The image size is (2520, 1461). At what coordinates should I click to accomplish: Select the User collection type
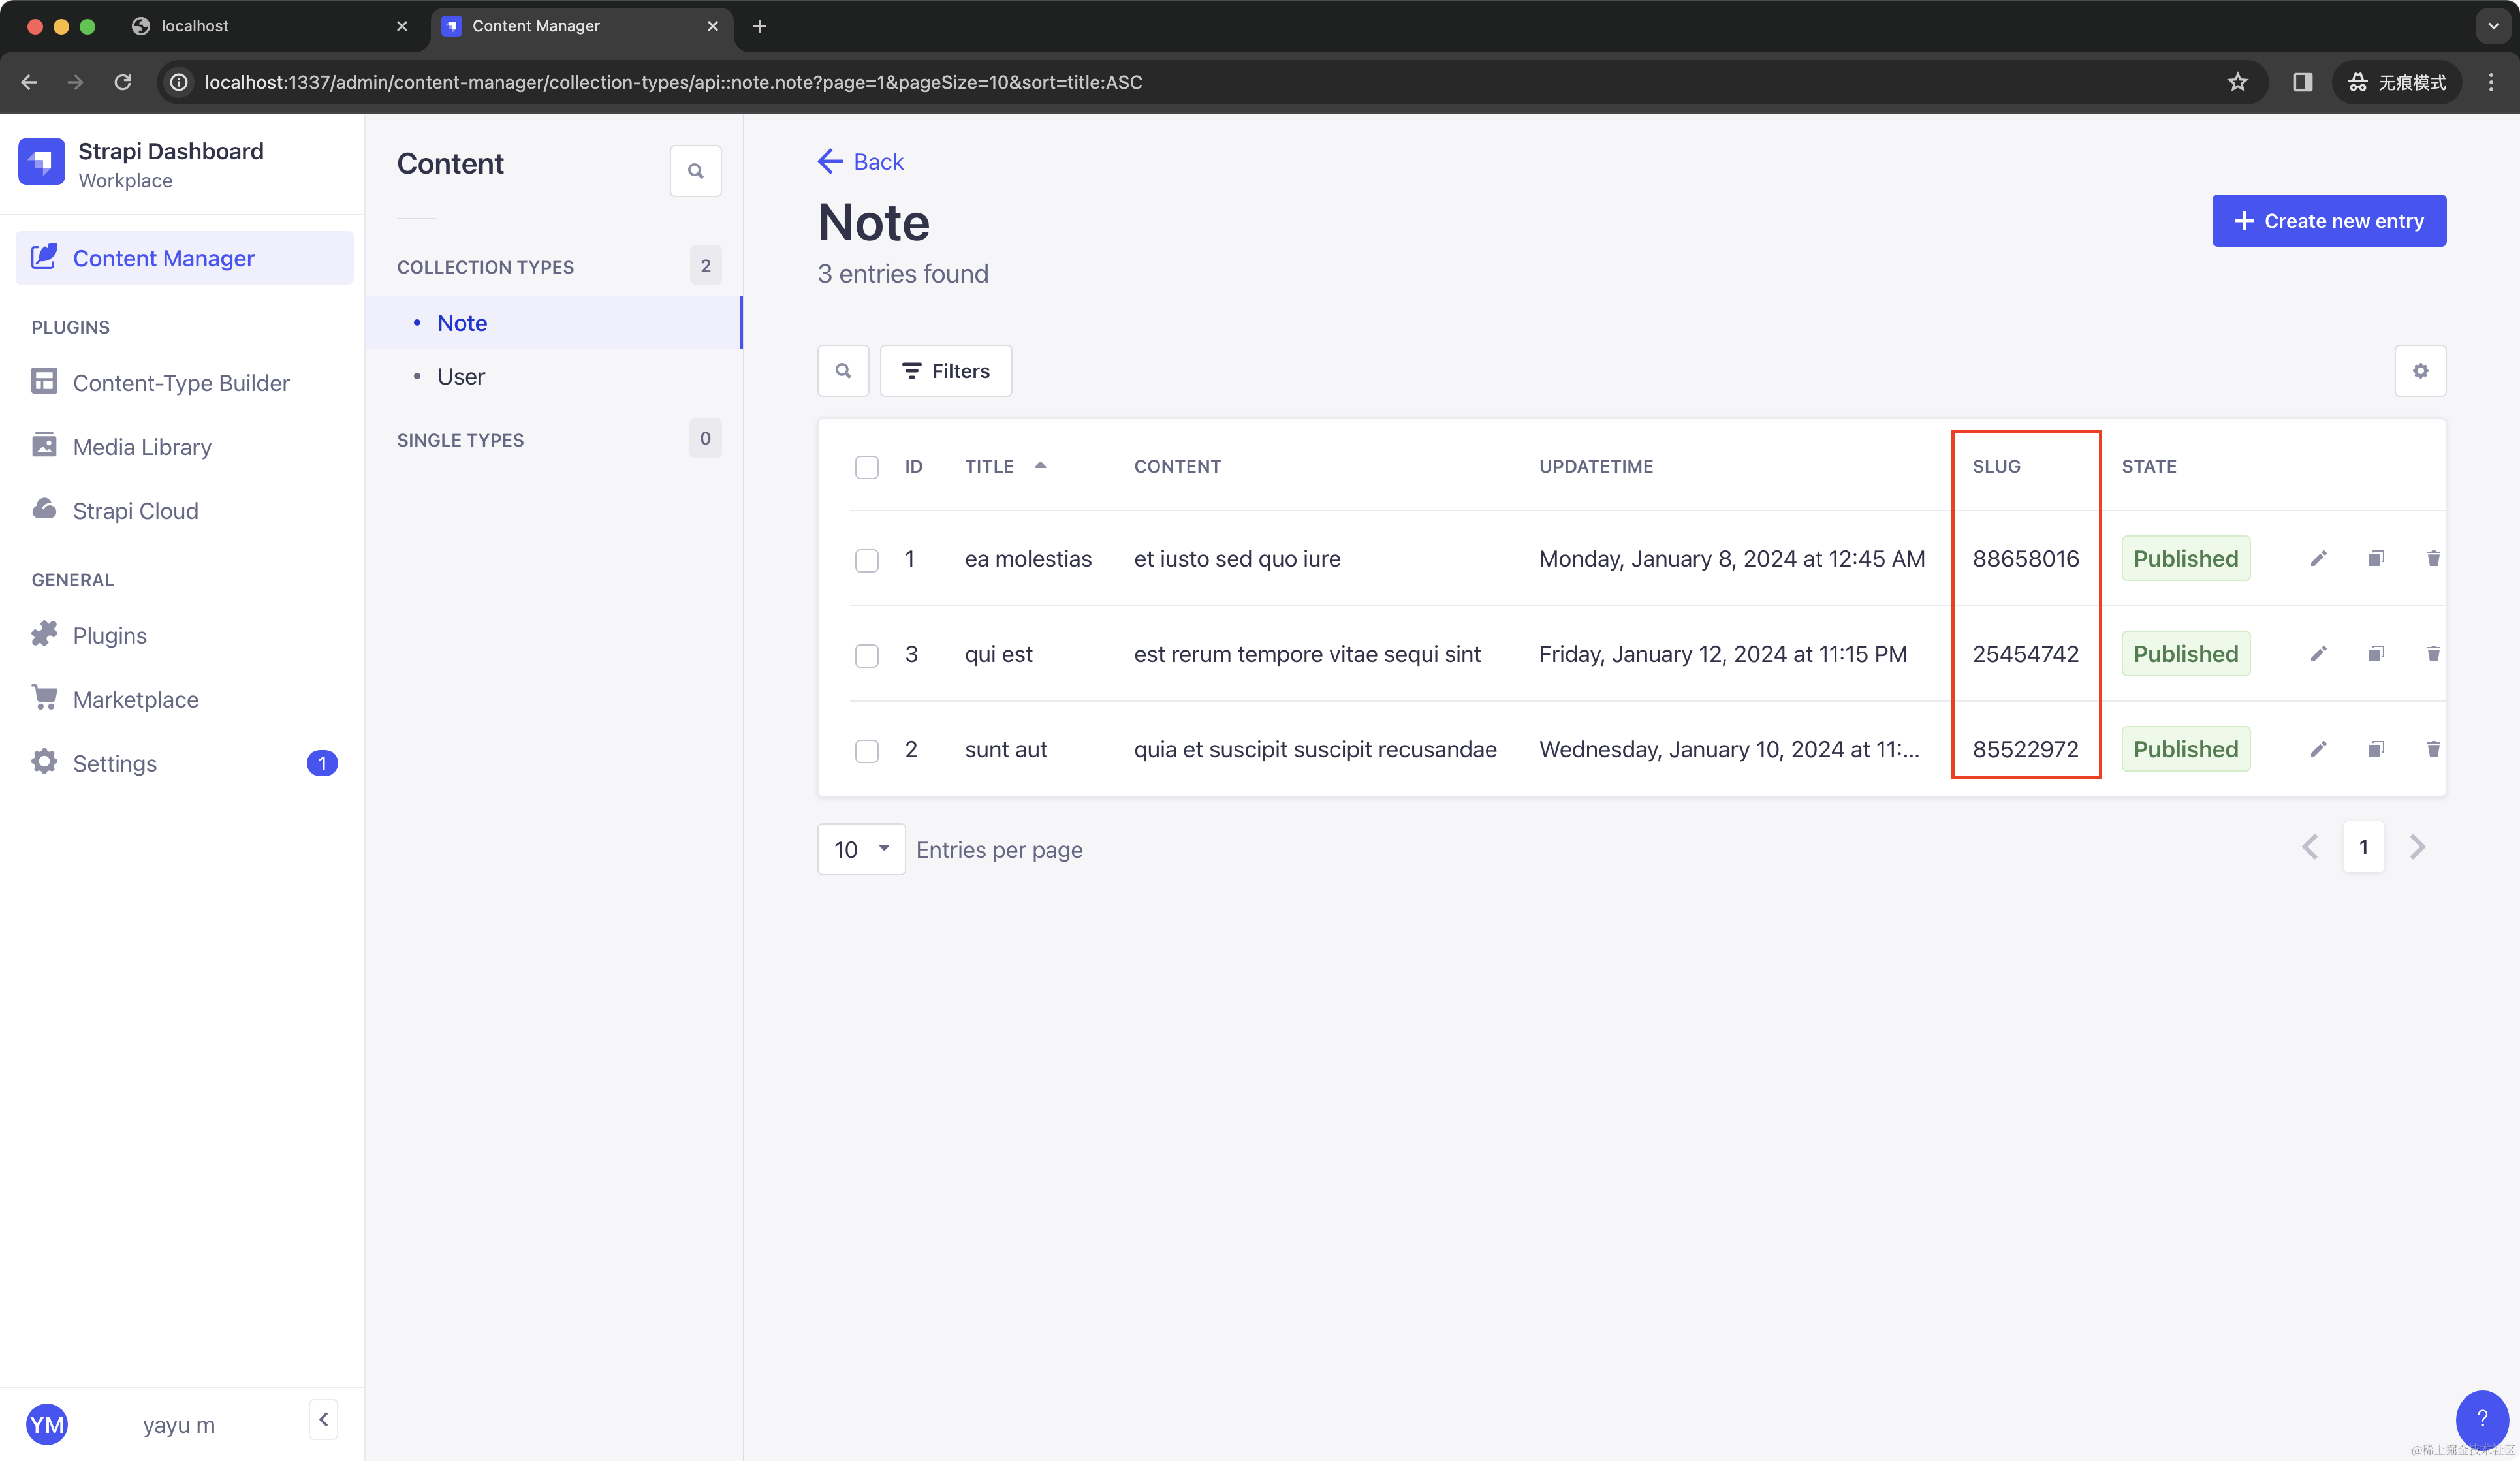point(461,377)
